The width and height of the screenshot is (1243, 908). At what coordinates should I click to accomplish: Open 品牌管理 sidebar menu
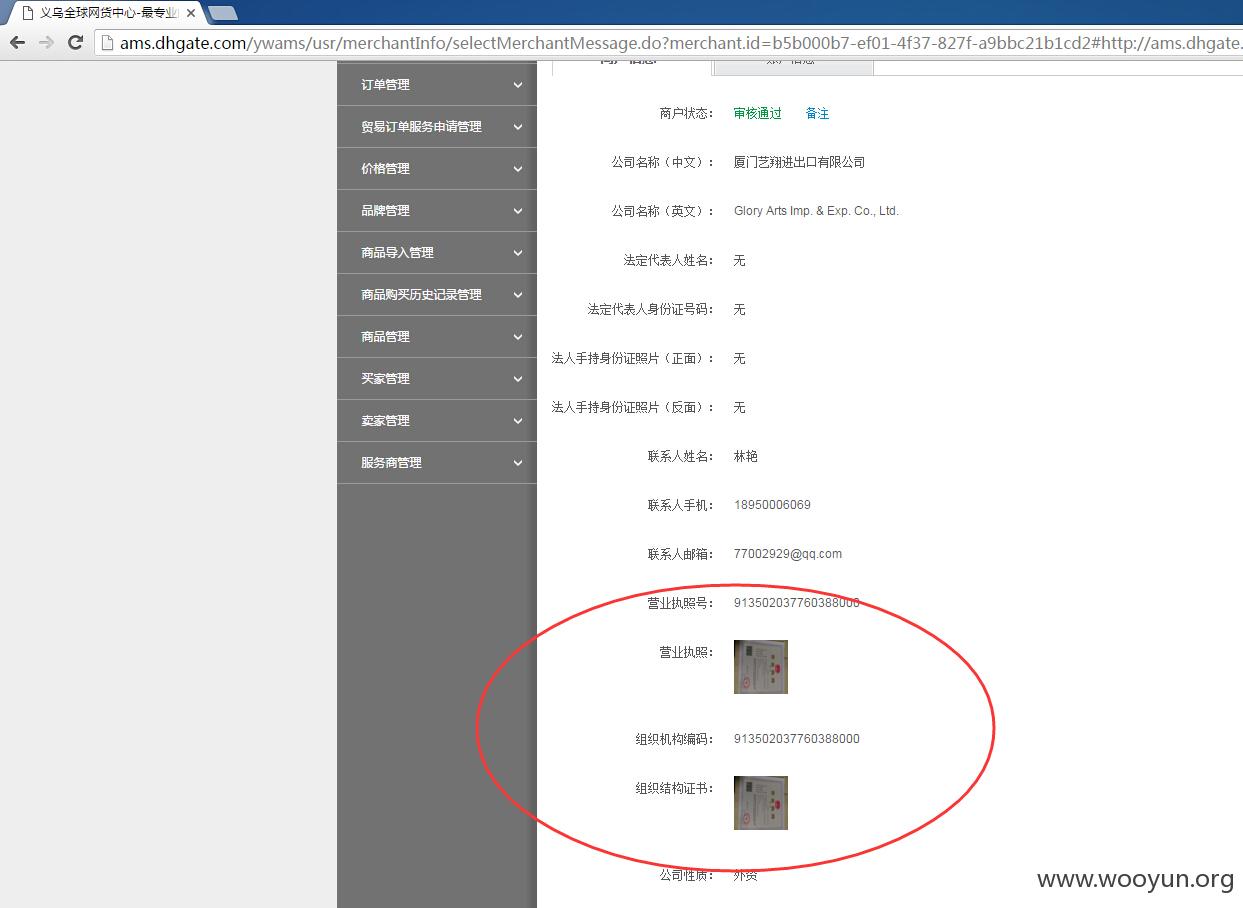point(437,211)
